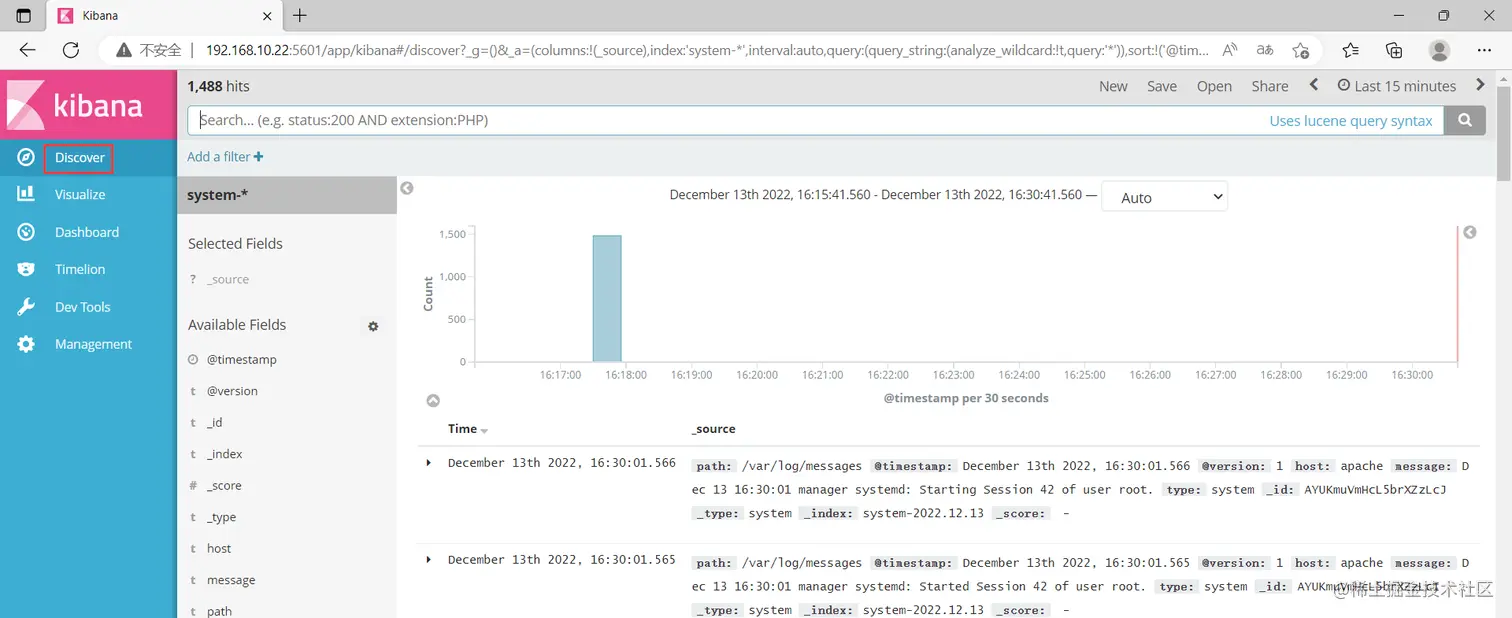Open the Management gear icon

pyautogui.click(x=26, y=344)
